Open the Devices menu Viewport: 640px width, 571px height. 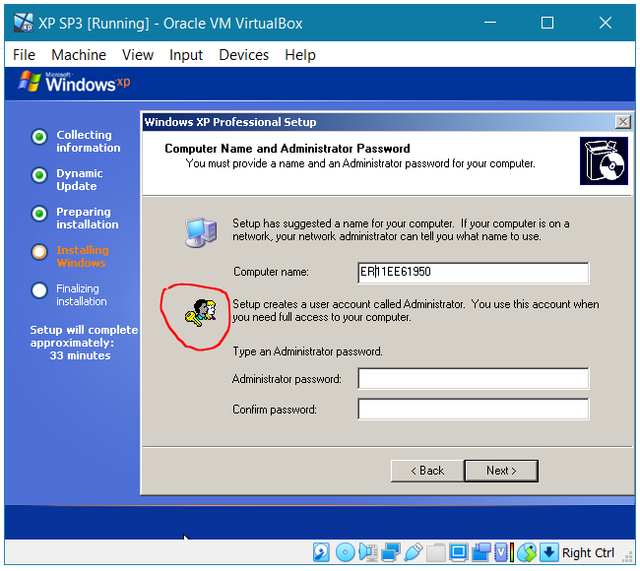tap(244, 55)
